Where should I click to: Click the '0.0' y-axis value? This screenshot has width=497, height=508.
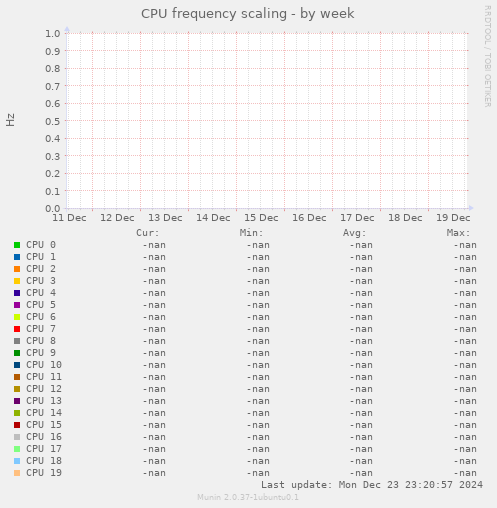pos(53,209)
